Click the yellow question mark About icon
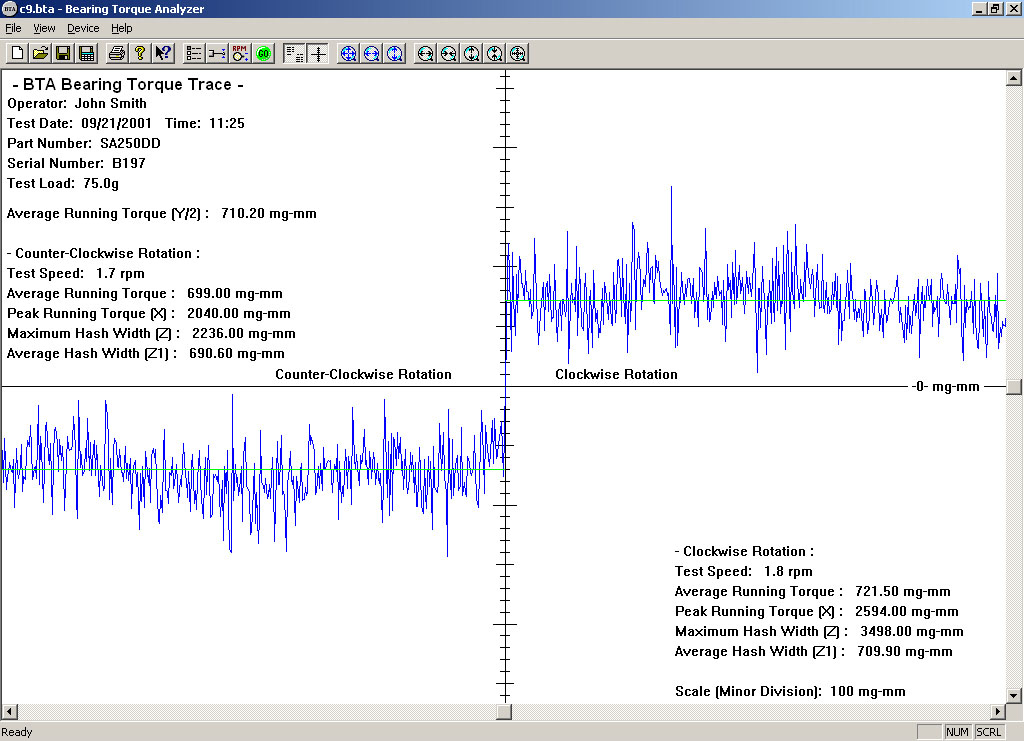The image size is (1024, 741). [140, 53]
